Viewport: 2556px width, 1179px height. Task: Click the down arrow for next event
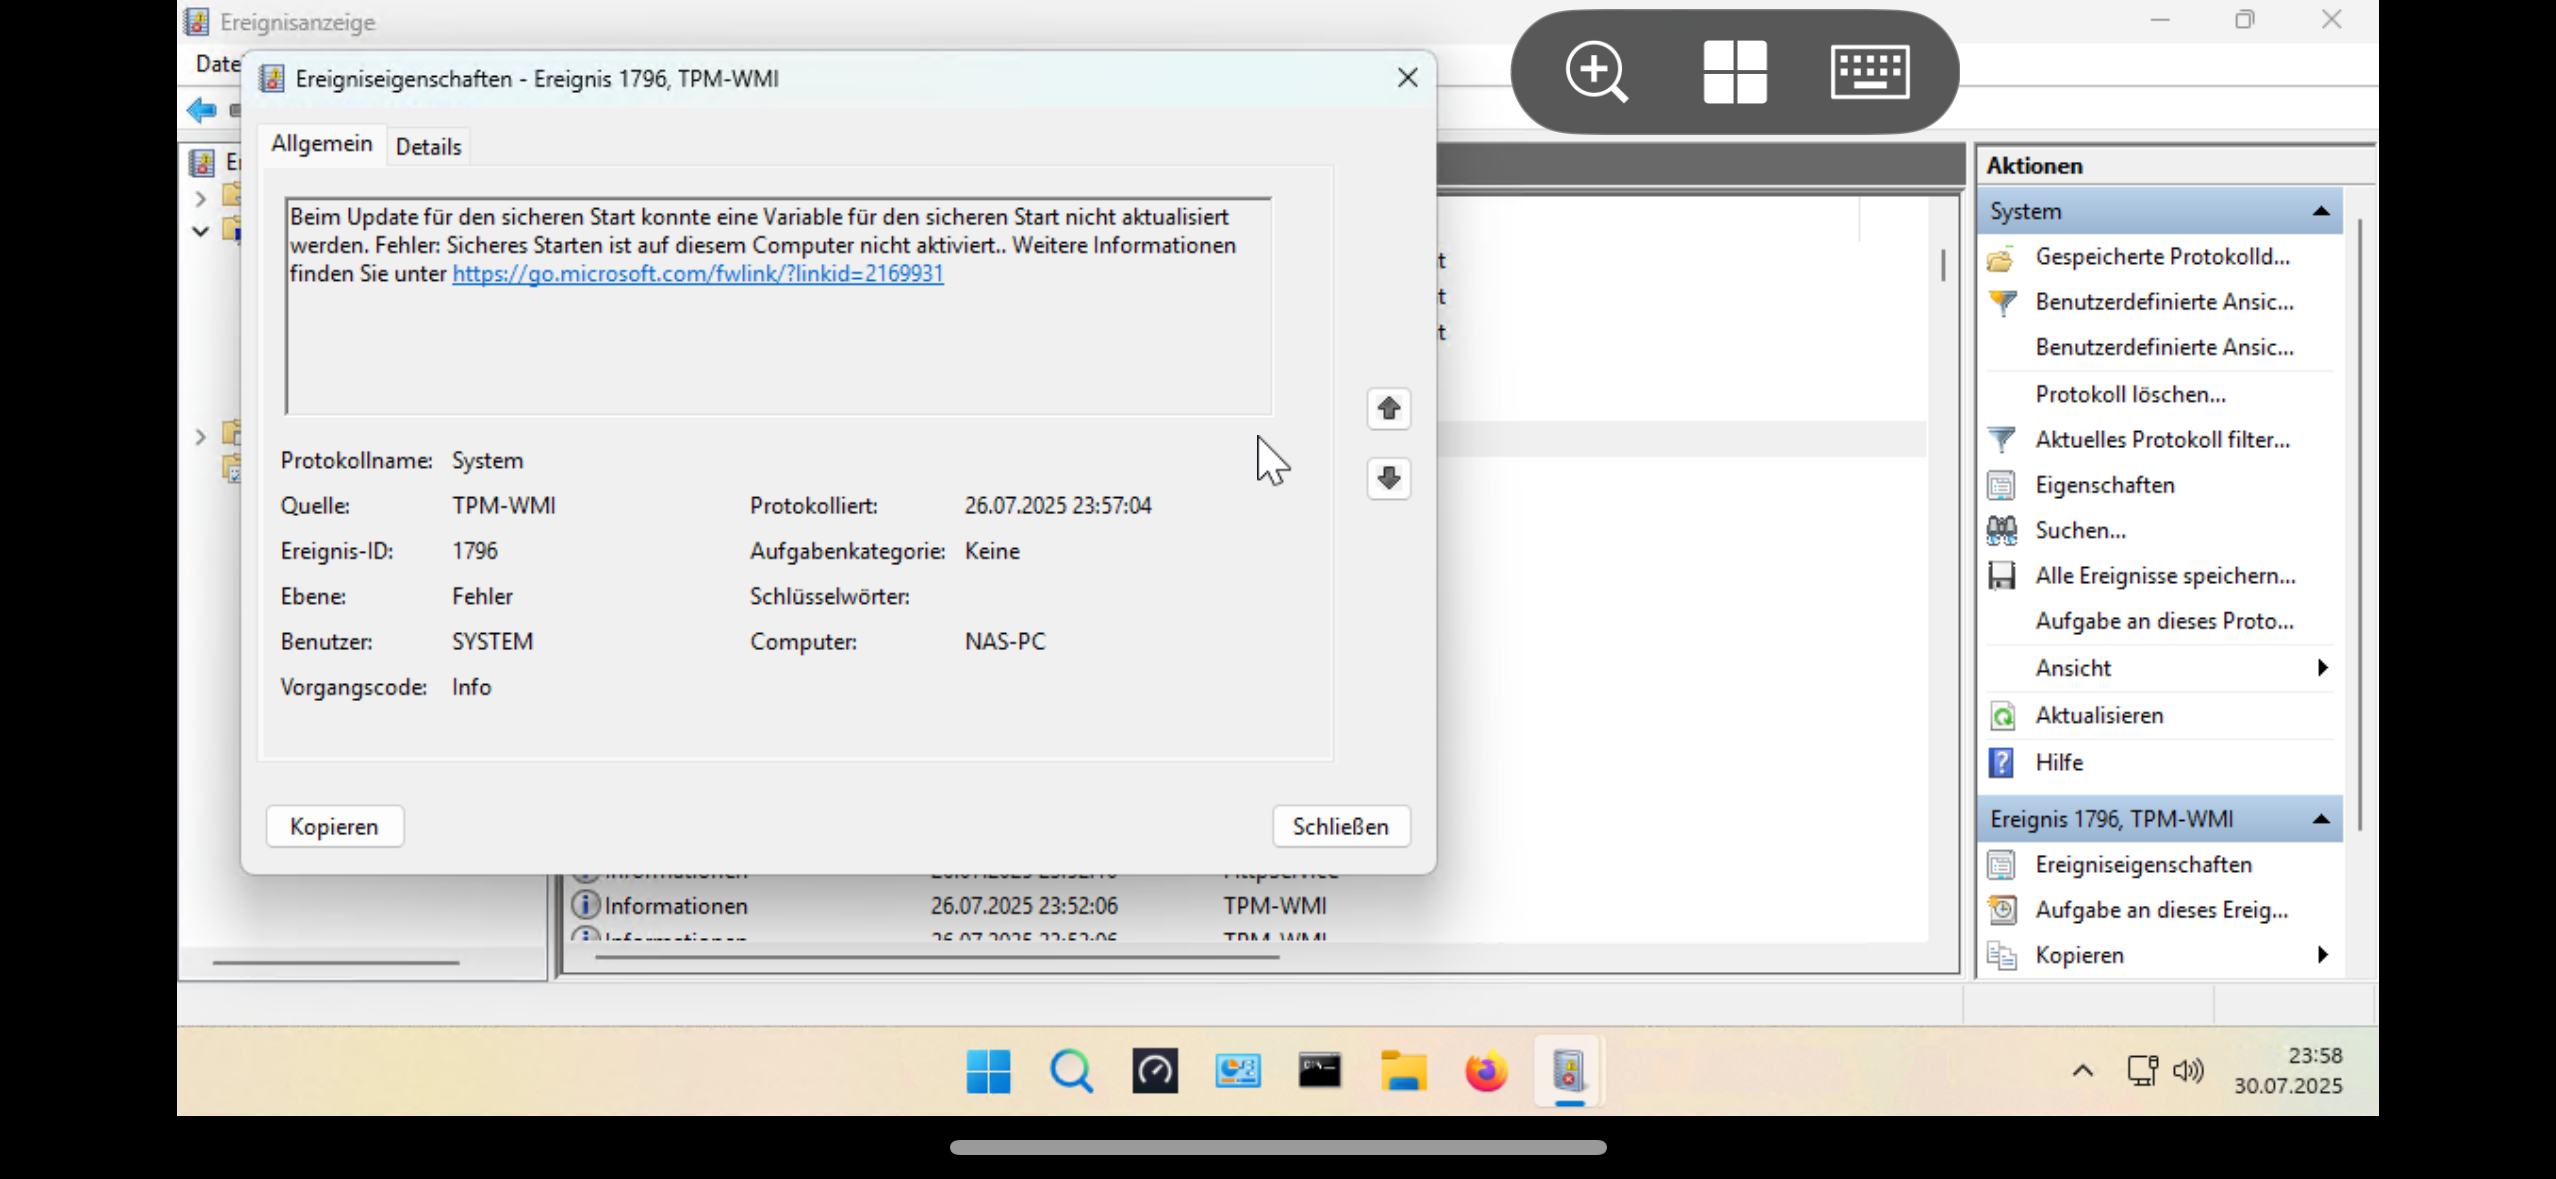[x=1388, y=478]
